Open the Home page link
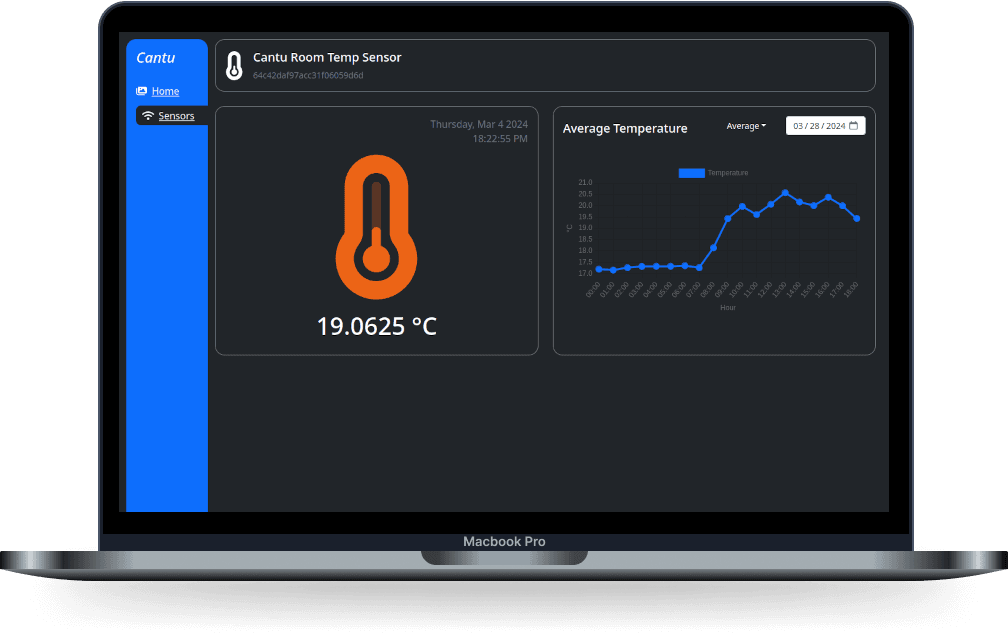The width and height of the screenshot is (1008, 635). 165,91
